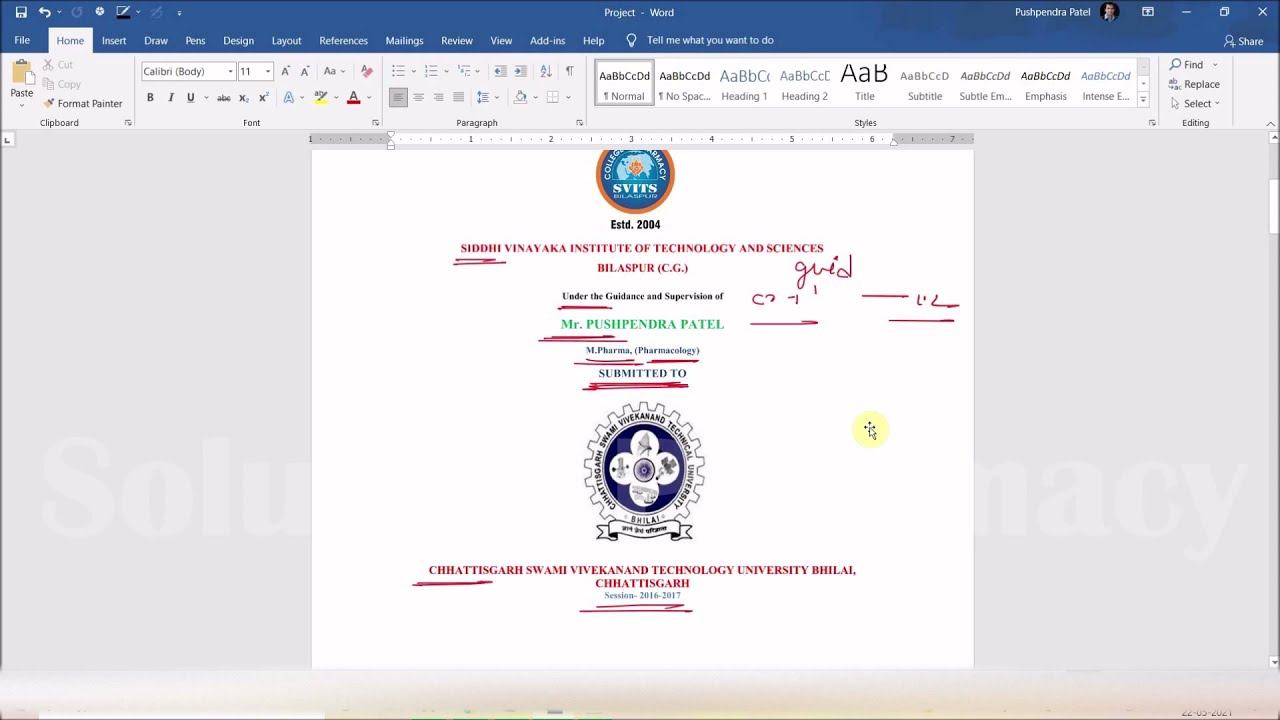Click the Copy command
The image size is (1280, 720).
click(x=62, y=84)
